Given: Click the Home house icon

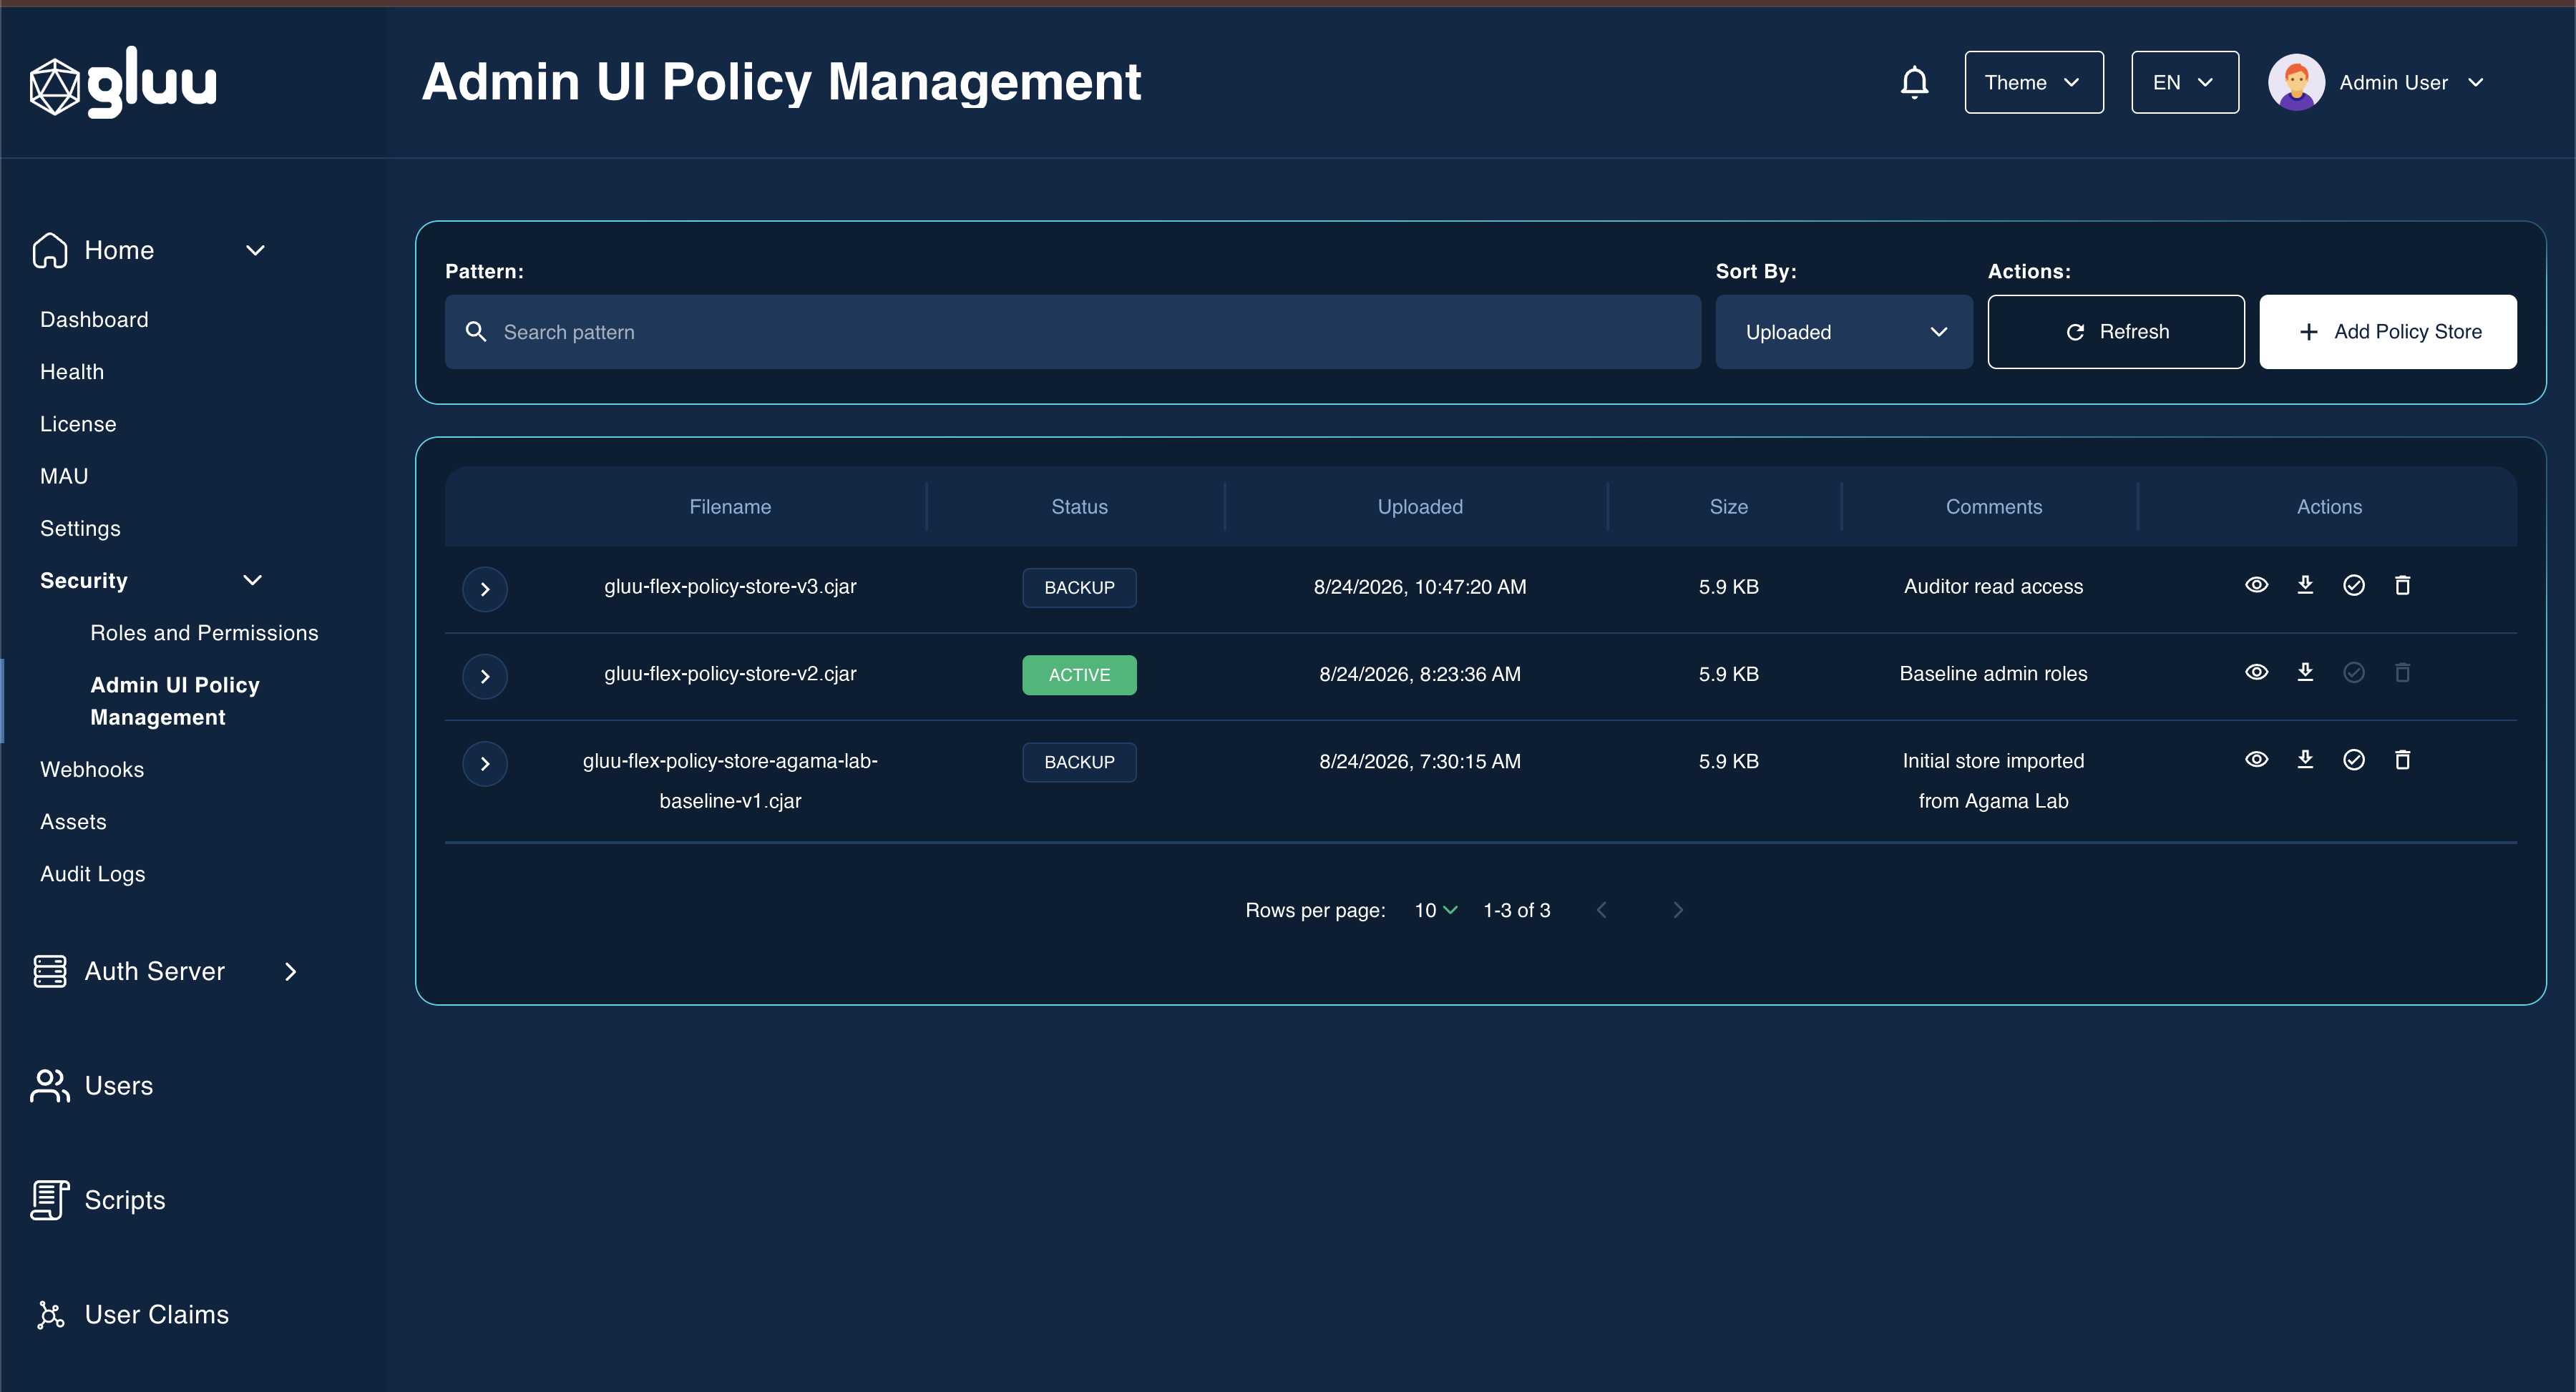Looking at the screenshot, I should (x=50, y=250).
